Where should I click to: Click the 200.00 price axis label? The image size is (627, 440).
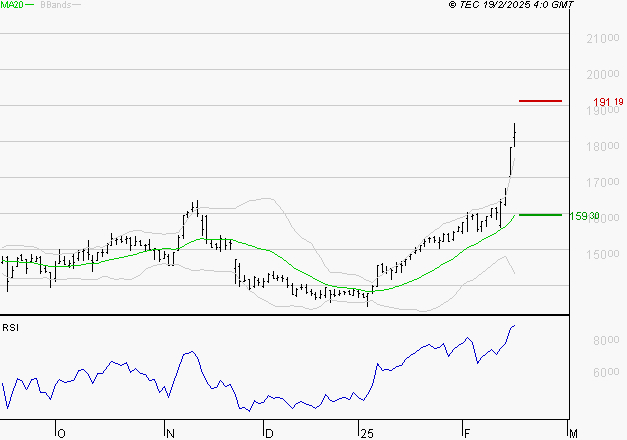click(x=603, y=74)
